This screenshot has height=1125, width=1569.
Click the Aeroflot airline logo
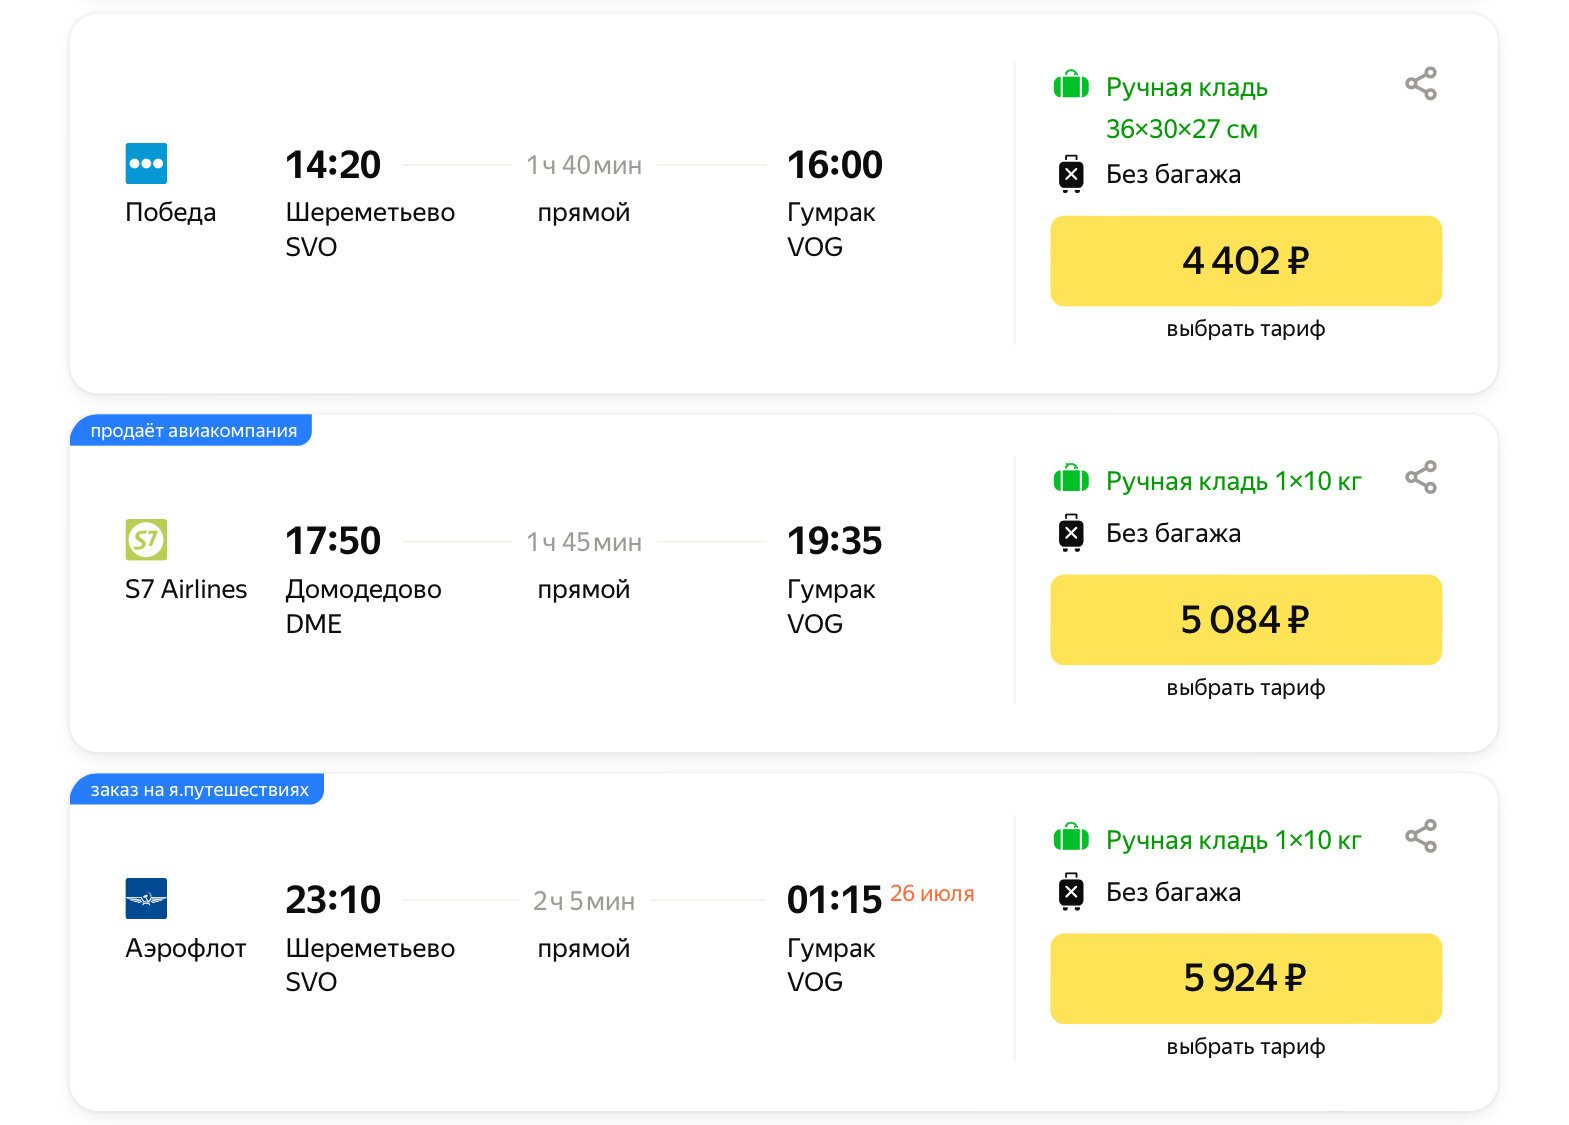coord(146,898)
